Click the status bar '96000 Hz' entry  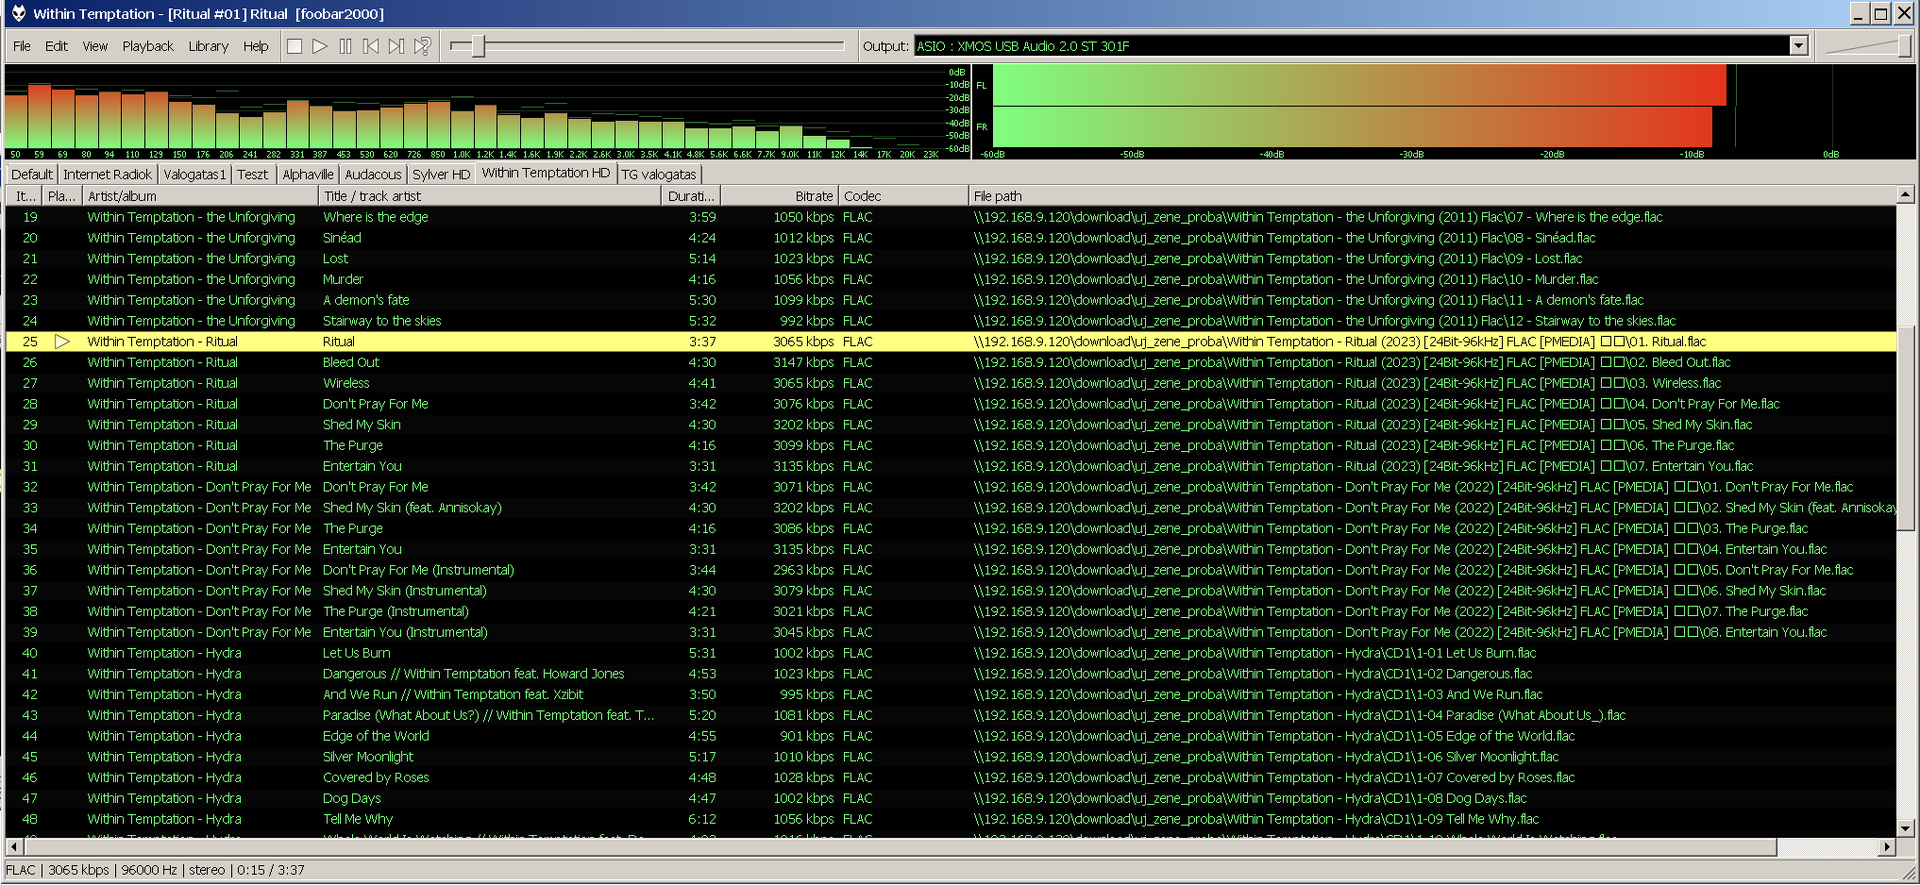(x=150, y=870)
